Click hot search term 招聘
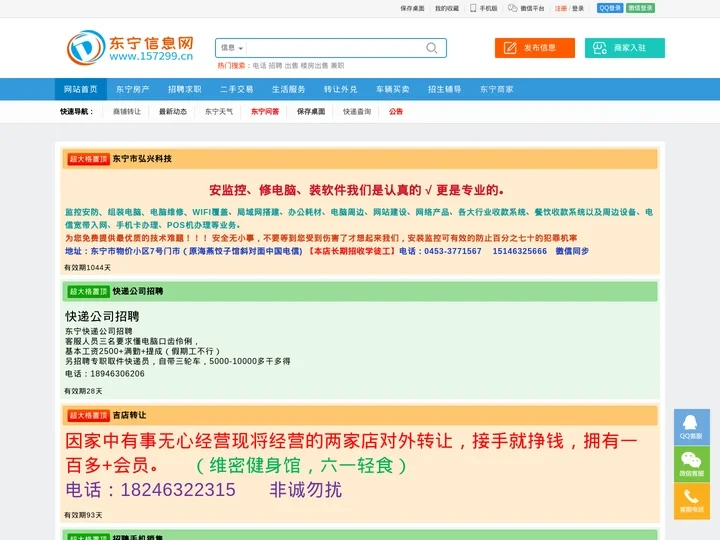 tap(276, 66)
